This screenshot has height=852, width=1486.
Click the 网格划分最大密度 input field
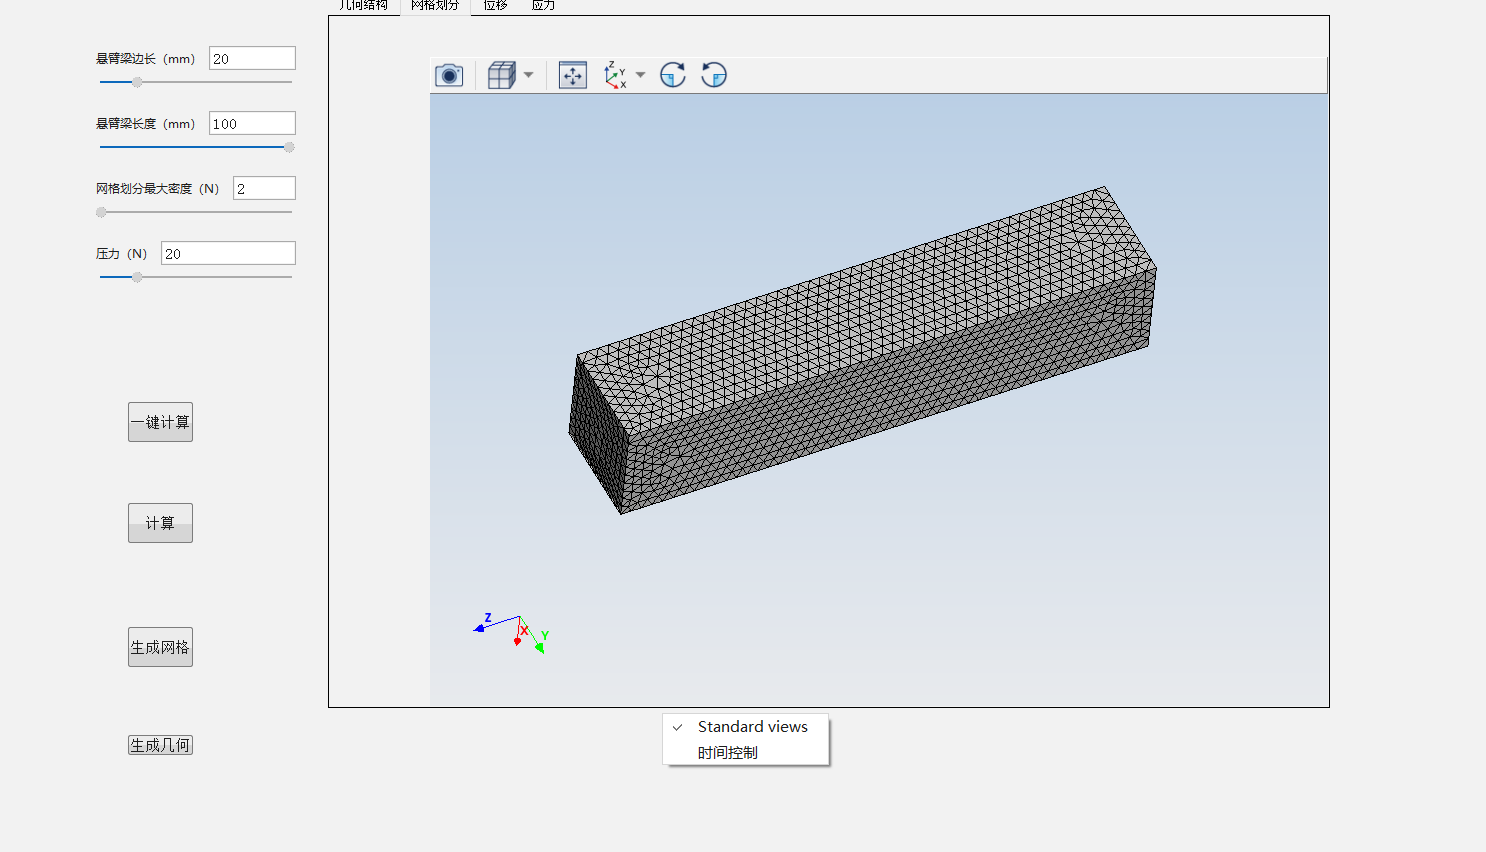coord(264,188)
